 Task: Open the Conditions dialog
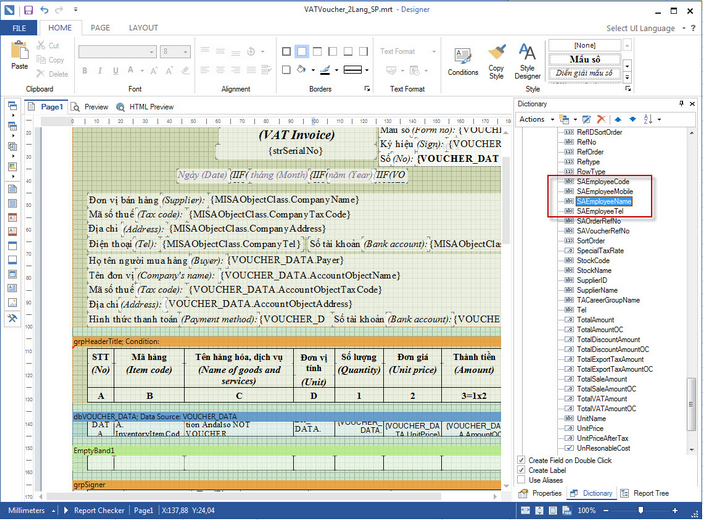[463, 61]
